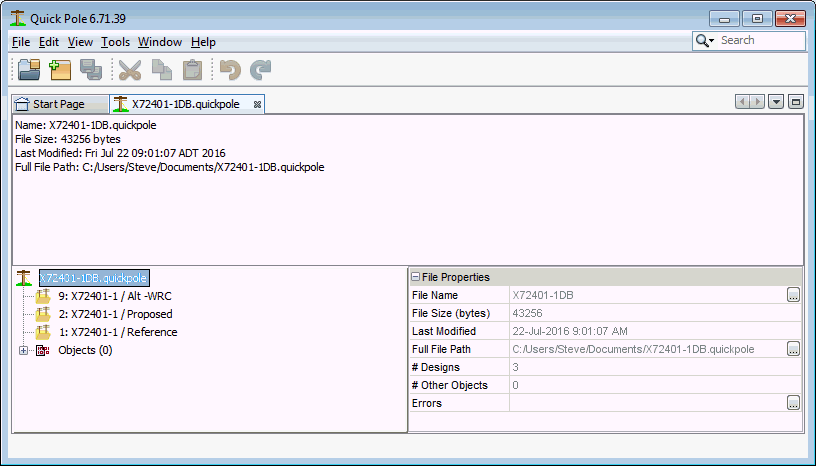Select the Errors property row label
The image size is (816, 466).
tap(427, 403)
